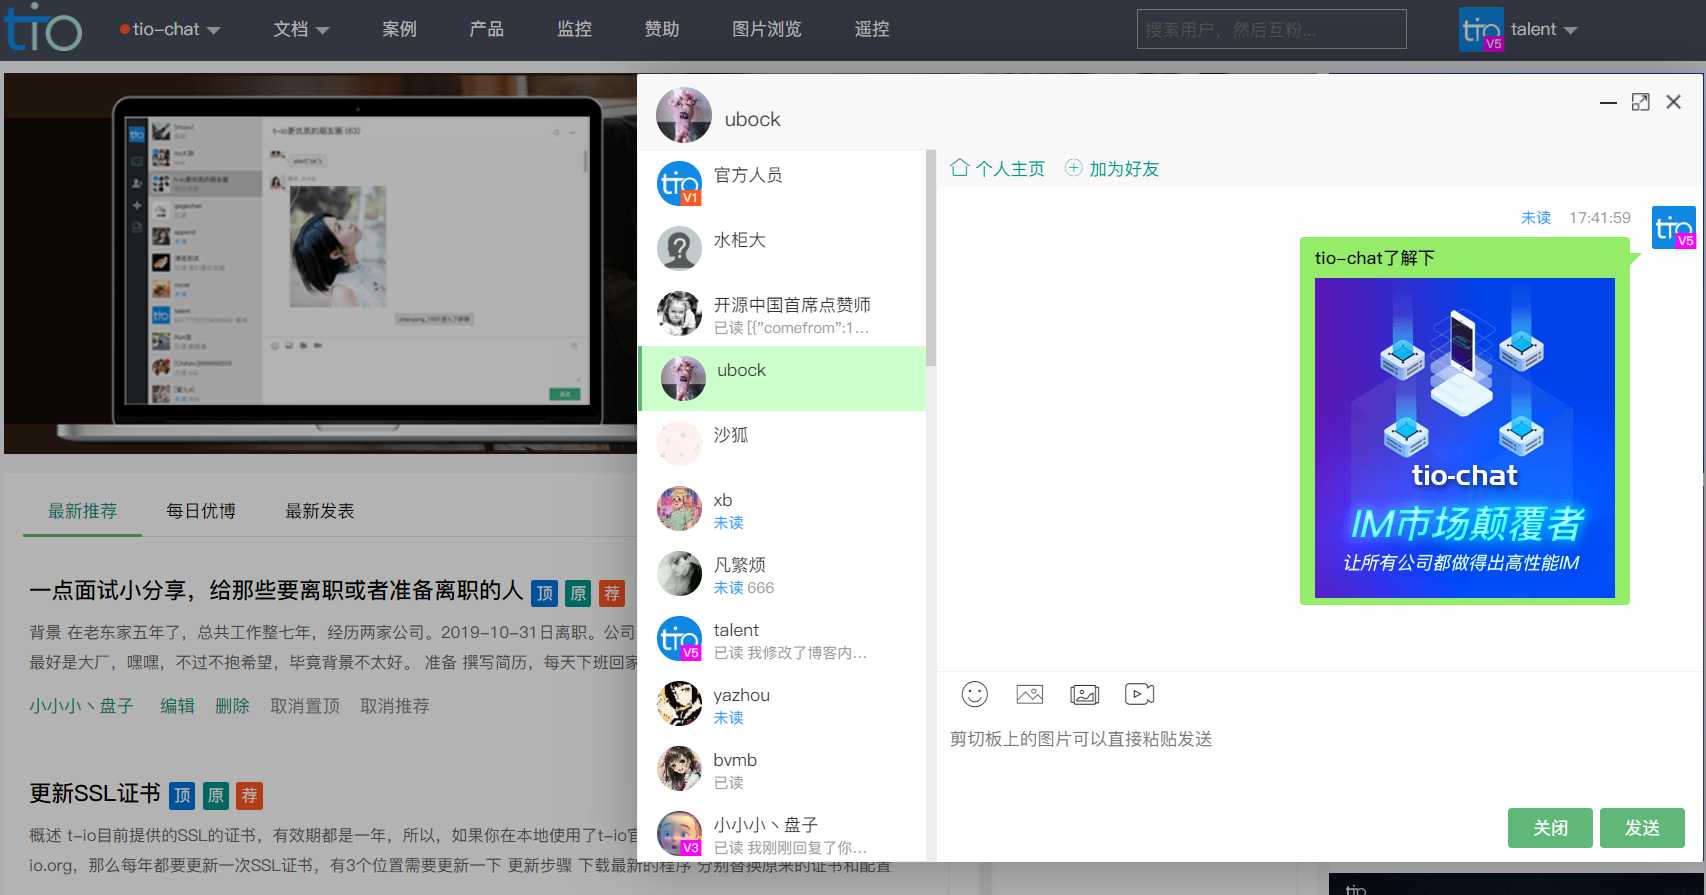This screenshot has height=895, width=1706.
Task: Open 个人主页 link
Action: tap(1010, 169)
